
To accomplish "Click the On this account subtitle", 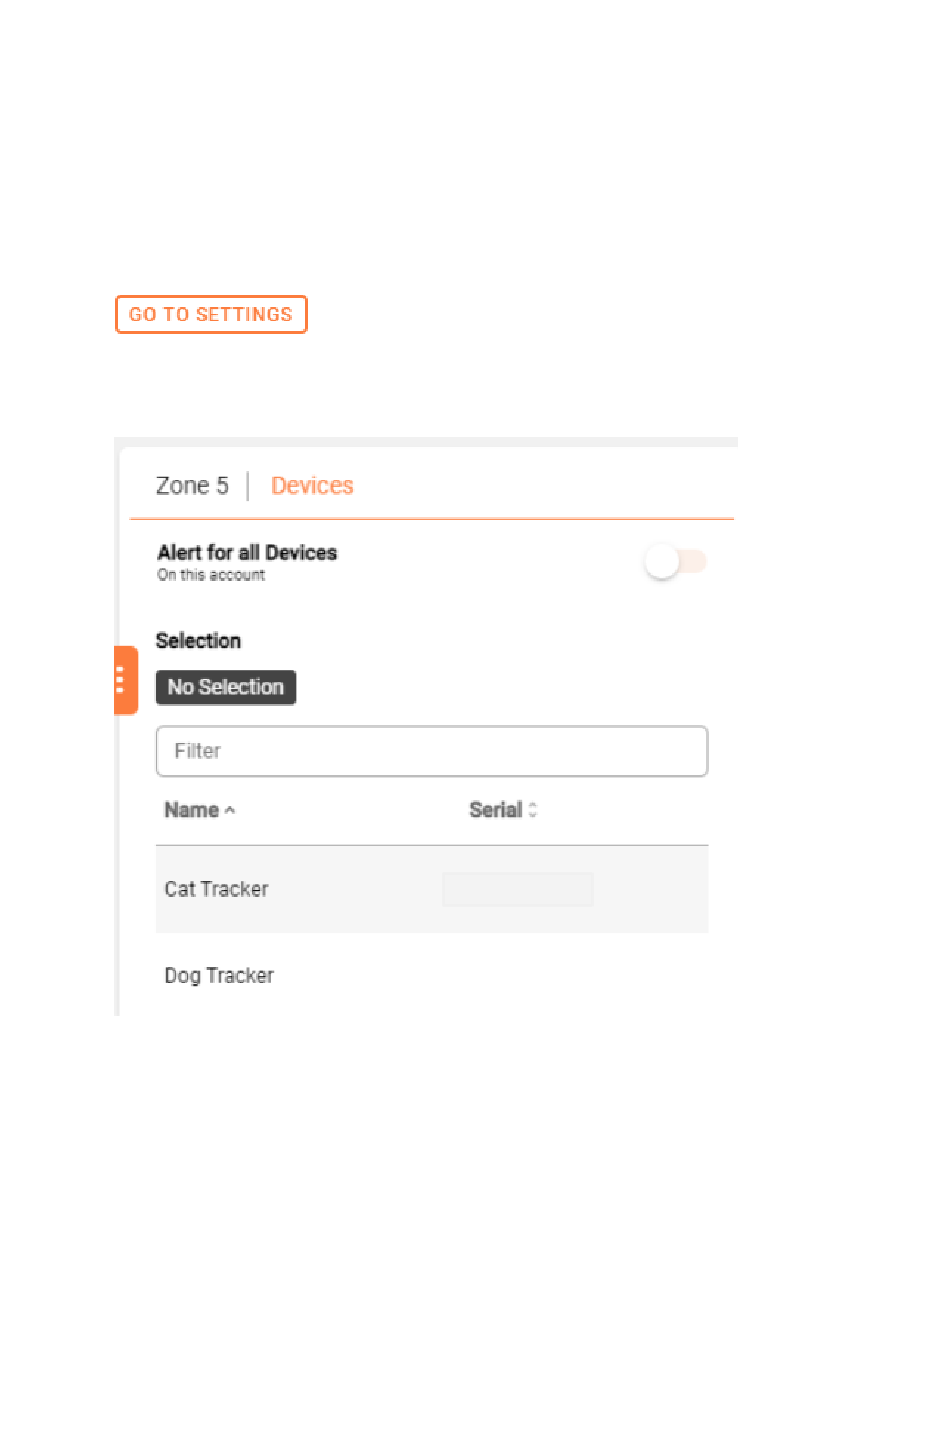I will point(211,575).
